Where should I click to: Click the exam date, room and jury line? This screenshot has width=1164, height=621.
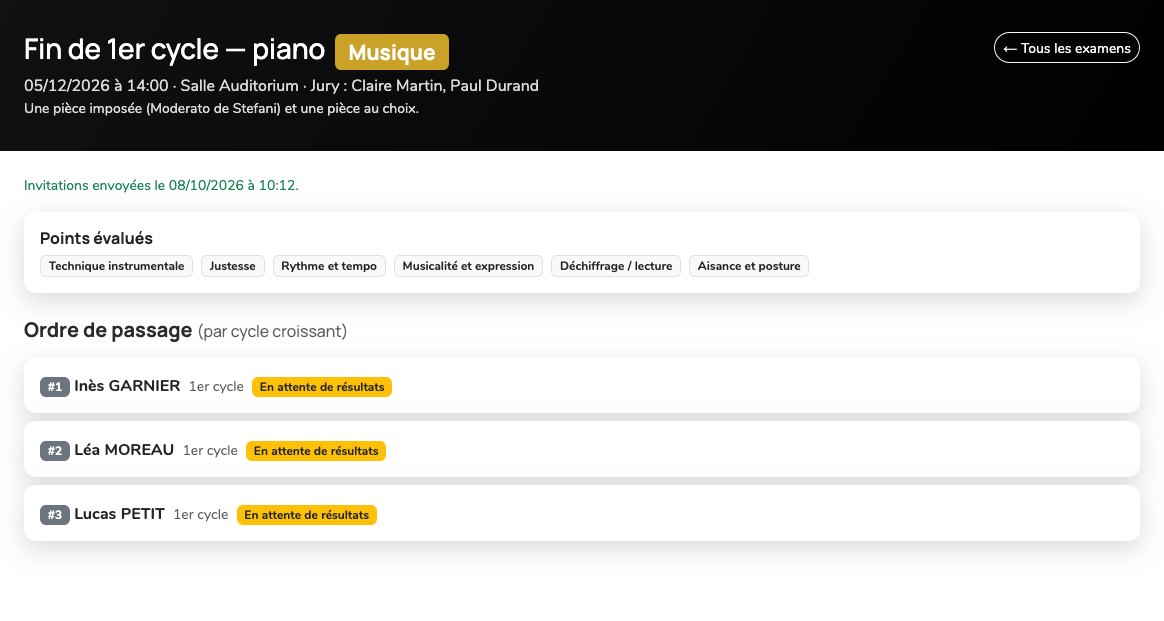(281, 85)
